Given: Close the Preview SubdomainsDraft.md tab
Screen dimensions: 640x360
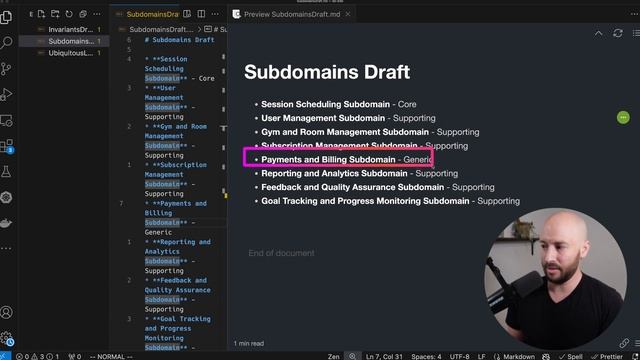Looking at the screenshot, I should pyautogui.click(x=348, y=14).
